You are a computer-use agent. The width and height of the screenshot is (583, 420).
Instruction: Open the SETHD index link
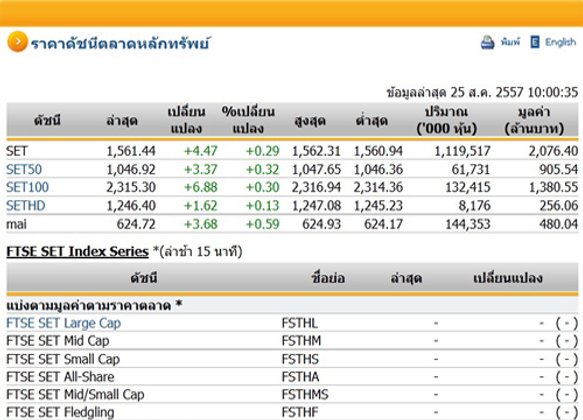pos(26,206)
